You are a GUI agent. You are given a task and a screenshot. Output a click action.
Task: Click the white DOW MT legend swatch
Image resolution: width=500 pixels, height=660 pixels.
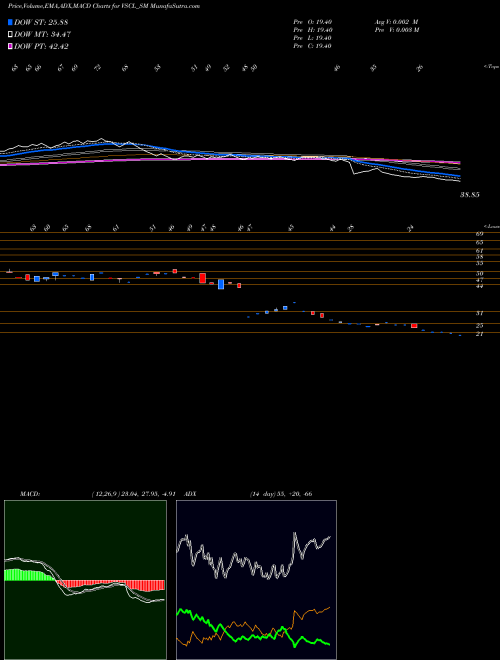click(11, 35)
